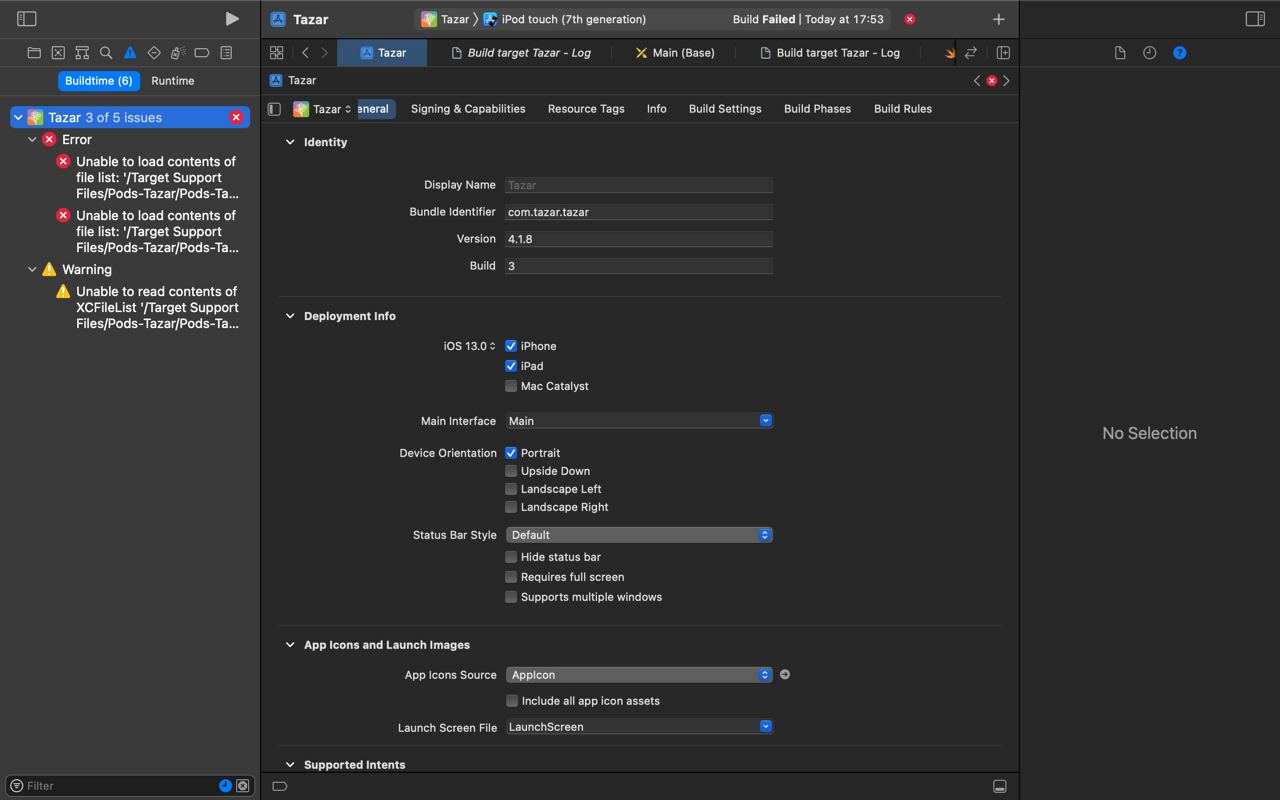Viewport: 1280px width, 800px height.
Task: Switch to Resource Tags tab
Action: pyautogui.click(x=586, y=109)
